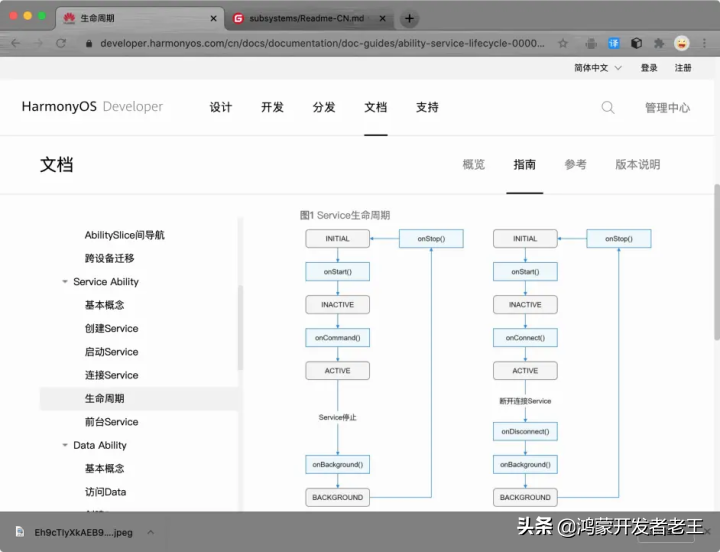
Task: Open 跨设备迁移 in the sidebar
Action: (x=109, y=259)
